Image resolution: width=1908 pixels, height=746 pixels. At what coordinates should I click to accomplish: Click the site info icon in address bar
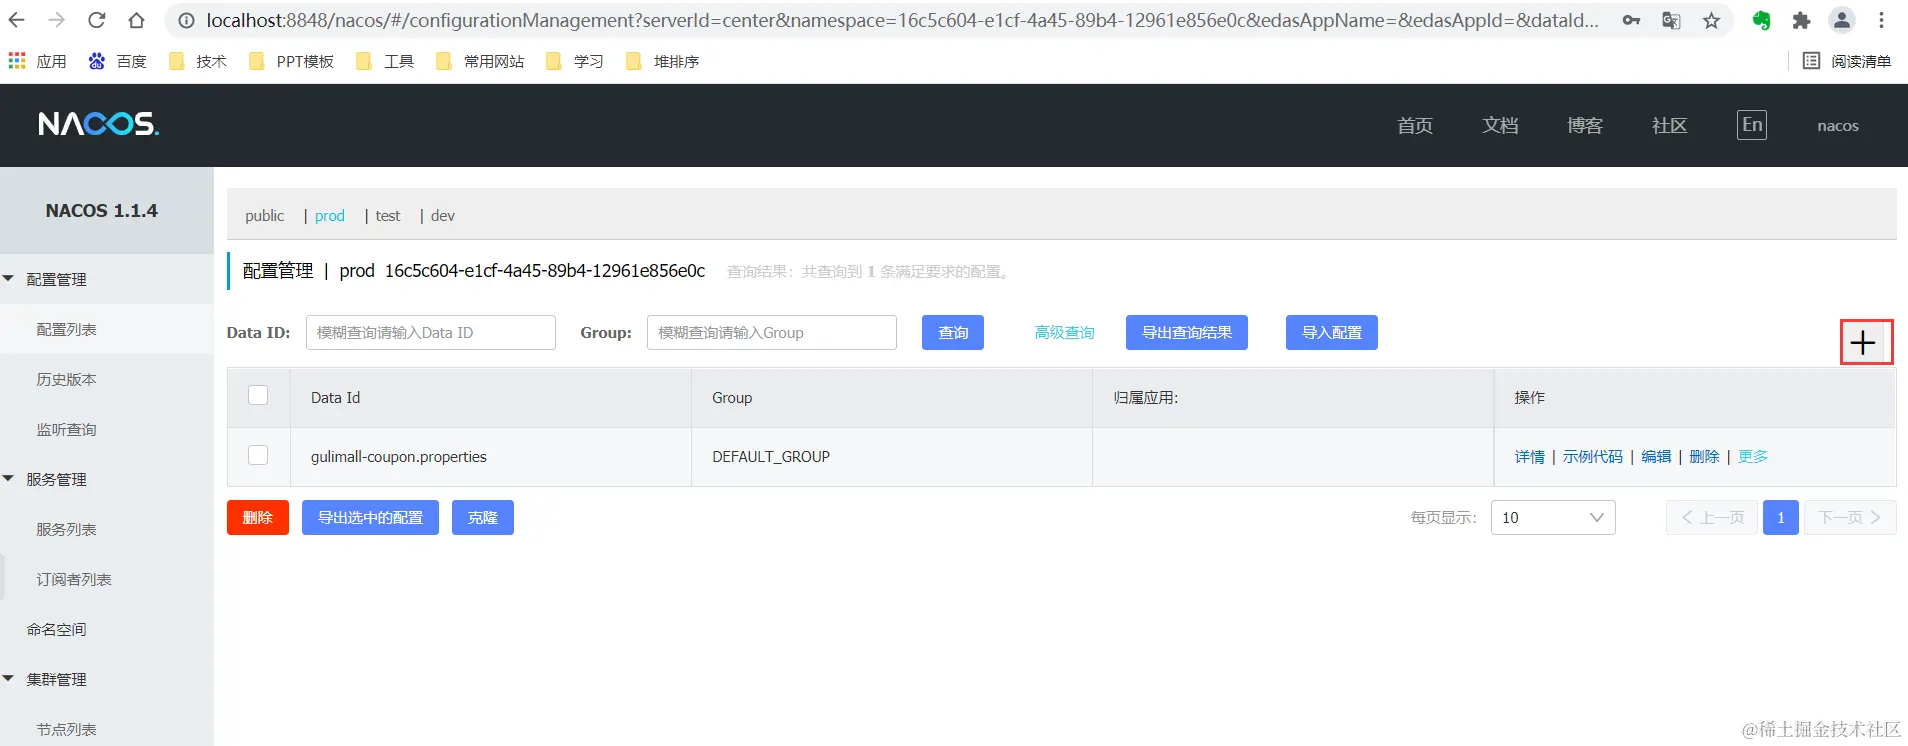point(186,20)
